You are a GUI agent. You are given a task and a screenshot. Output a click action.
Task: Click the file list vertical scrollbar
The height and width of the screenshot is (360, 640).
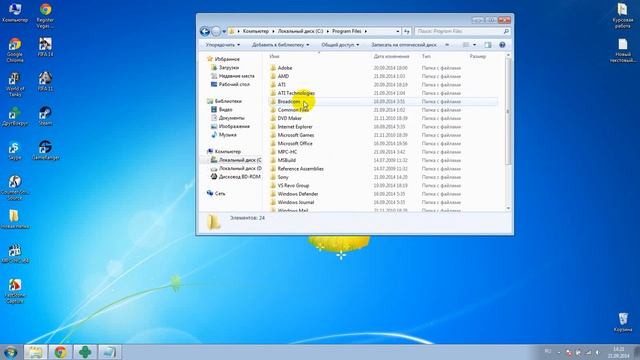(x=508, y=112)
